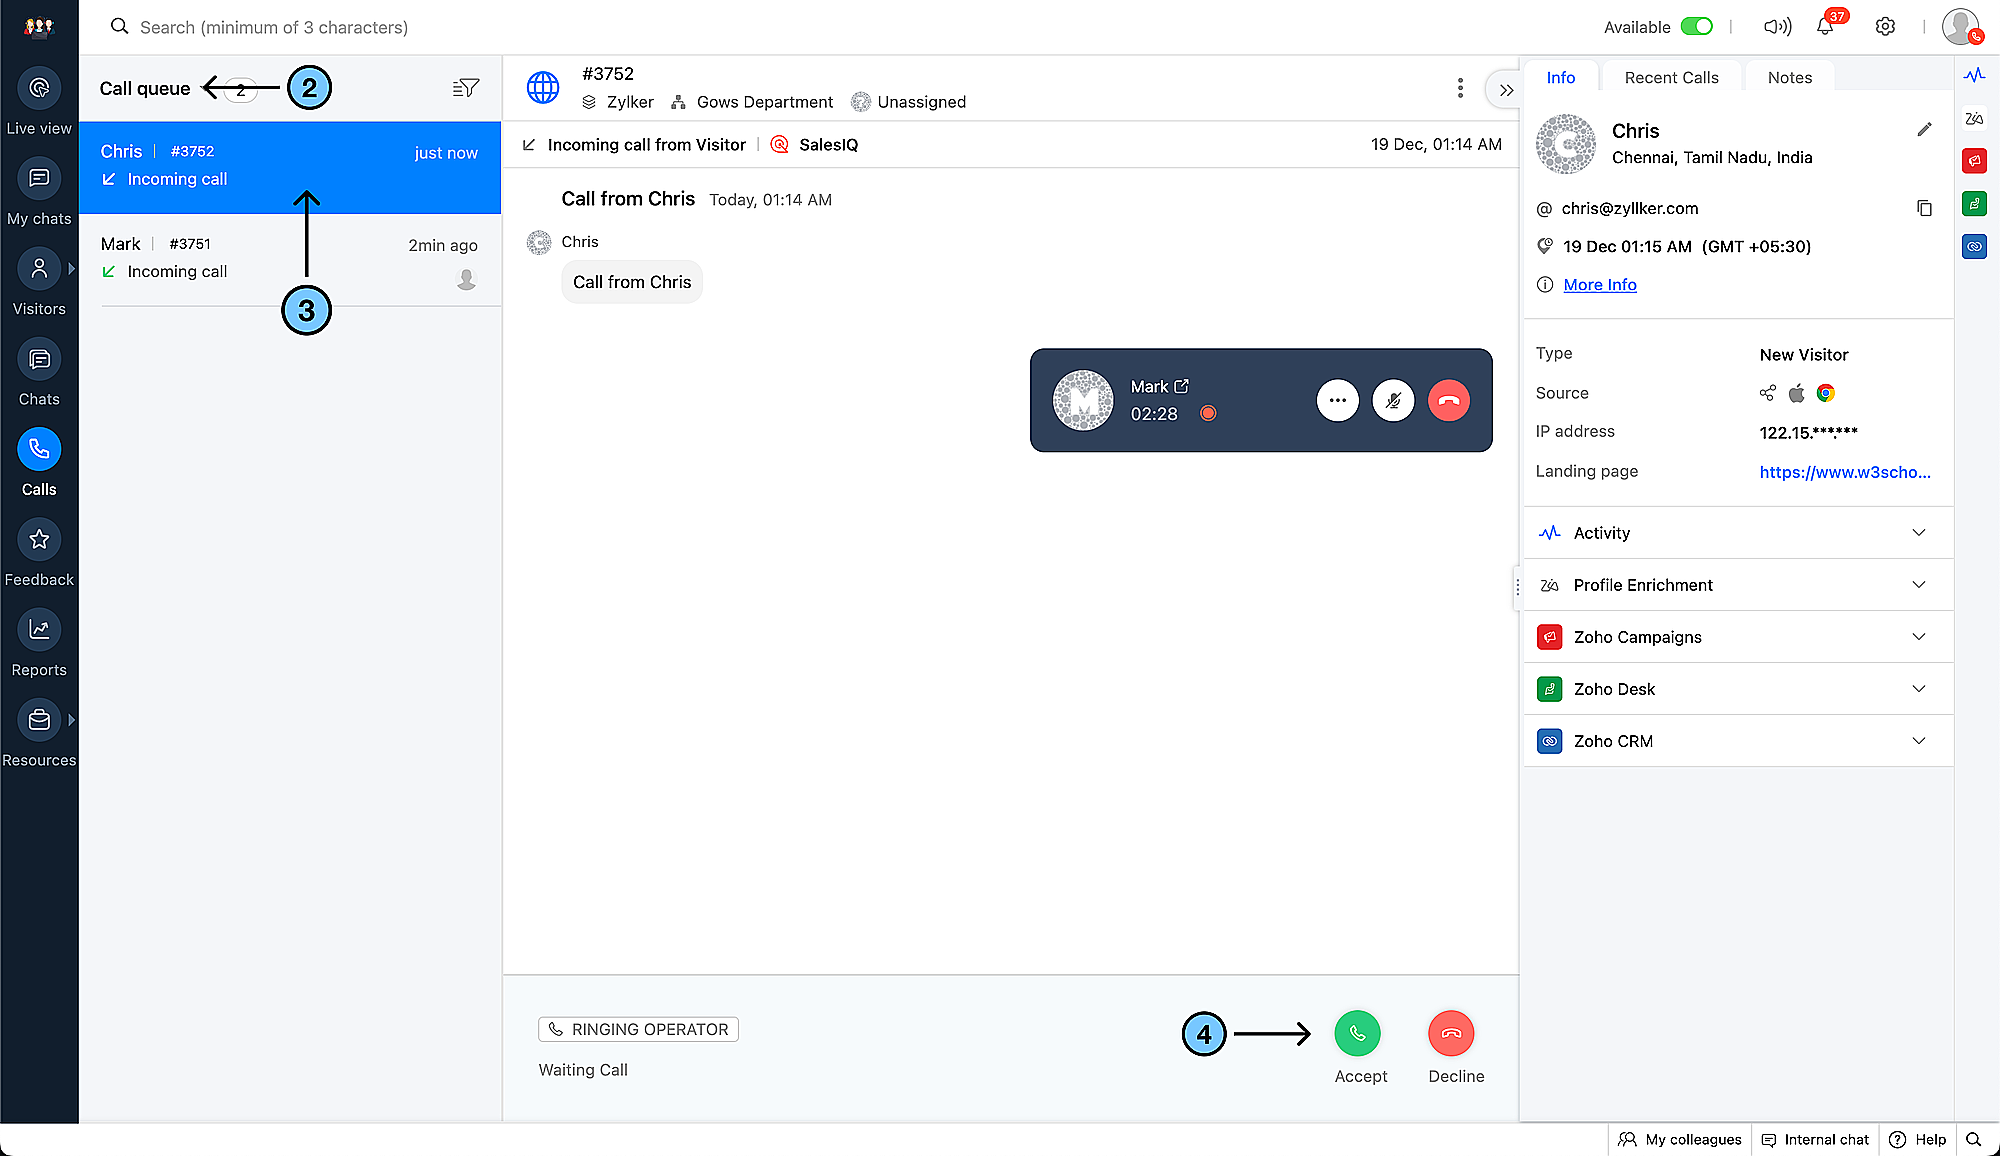Collapse the right info panel
Viewport: 2000px width, 1156px height.
click(1506, 90)
